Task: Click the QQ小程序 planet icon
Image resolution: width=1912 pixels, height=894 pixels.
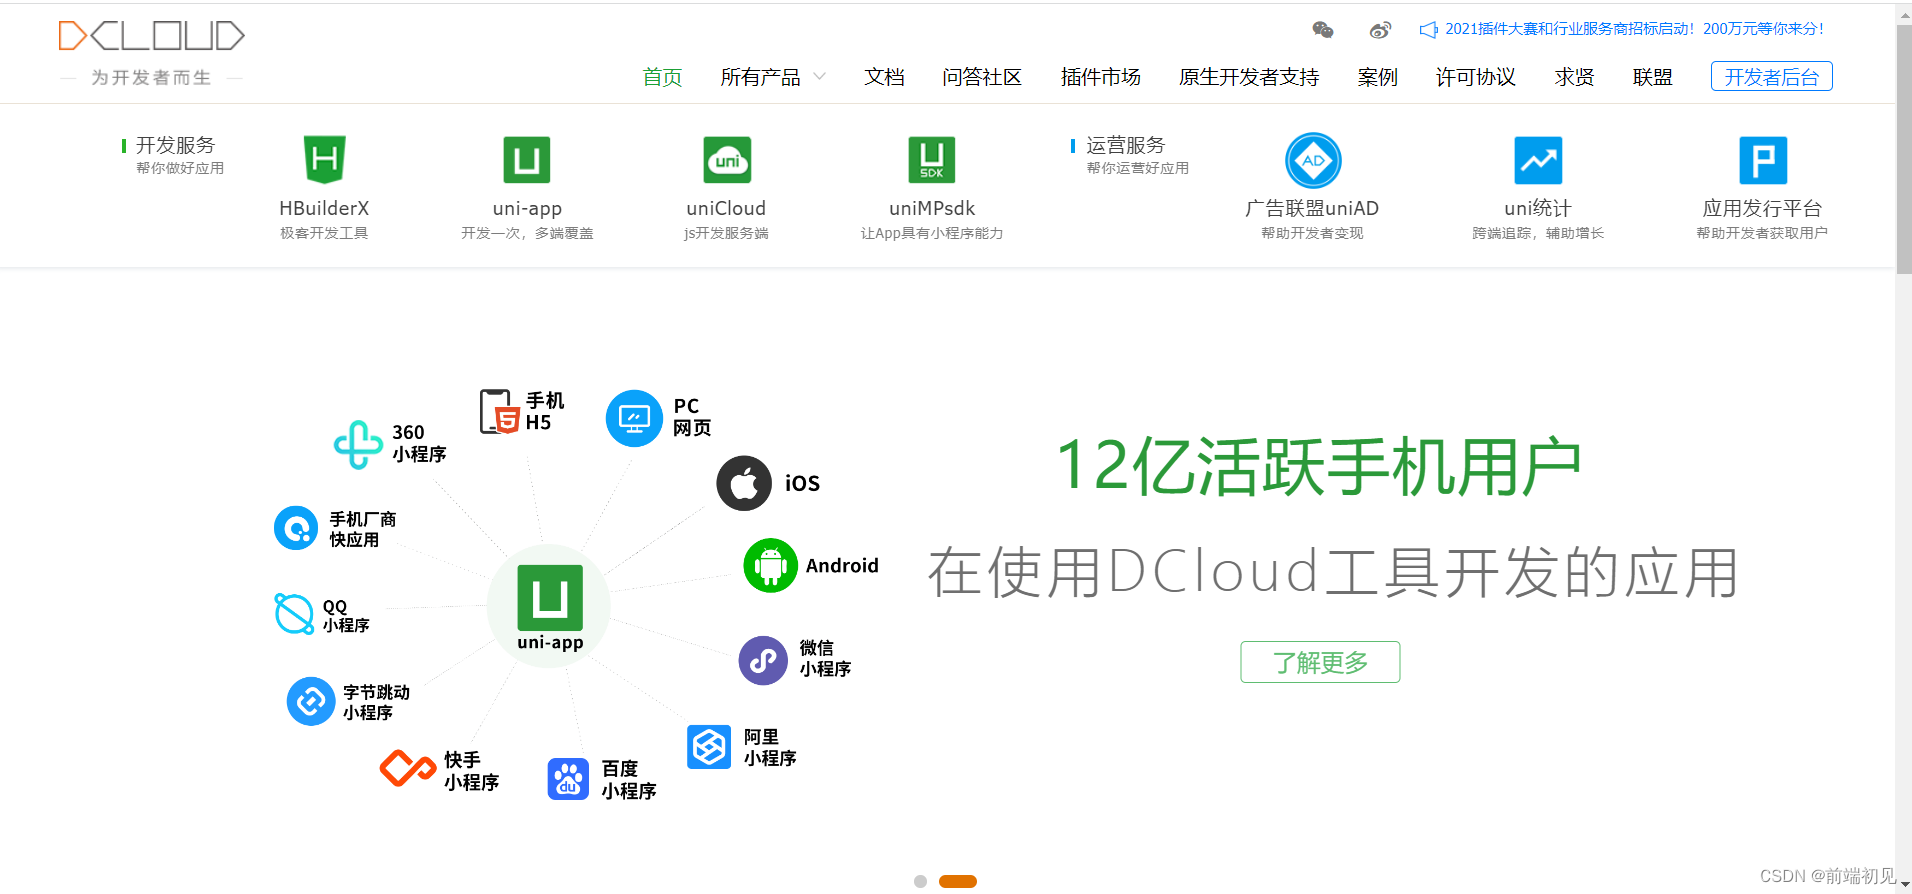Action: pos(294,614)
